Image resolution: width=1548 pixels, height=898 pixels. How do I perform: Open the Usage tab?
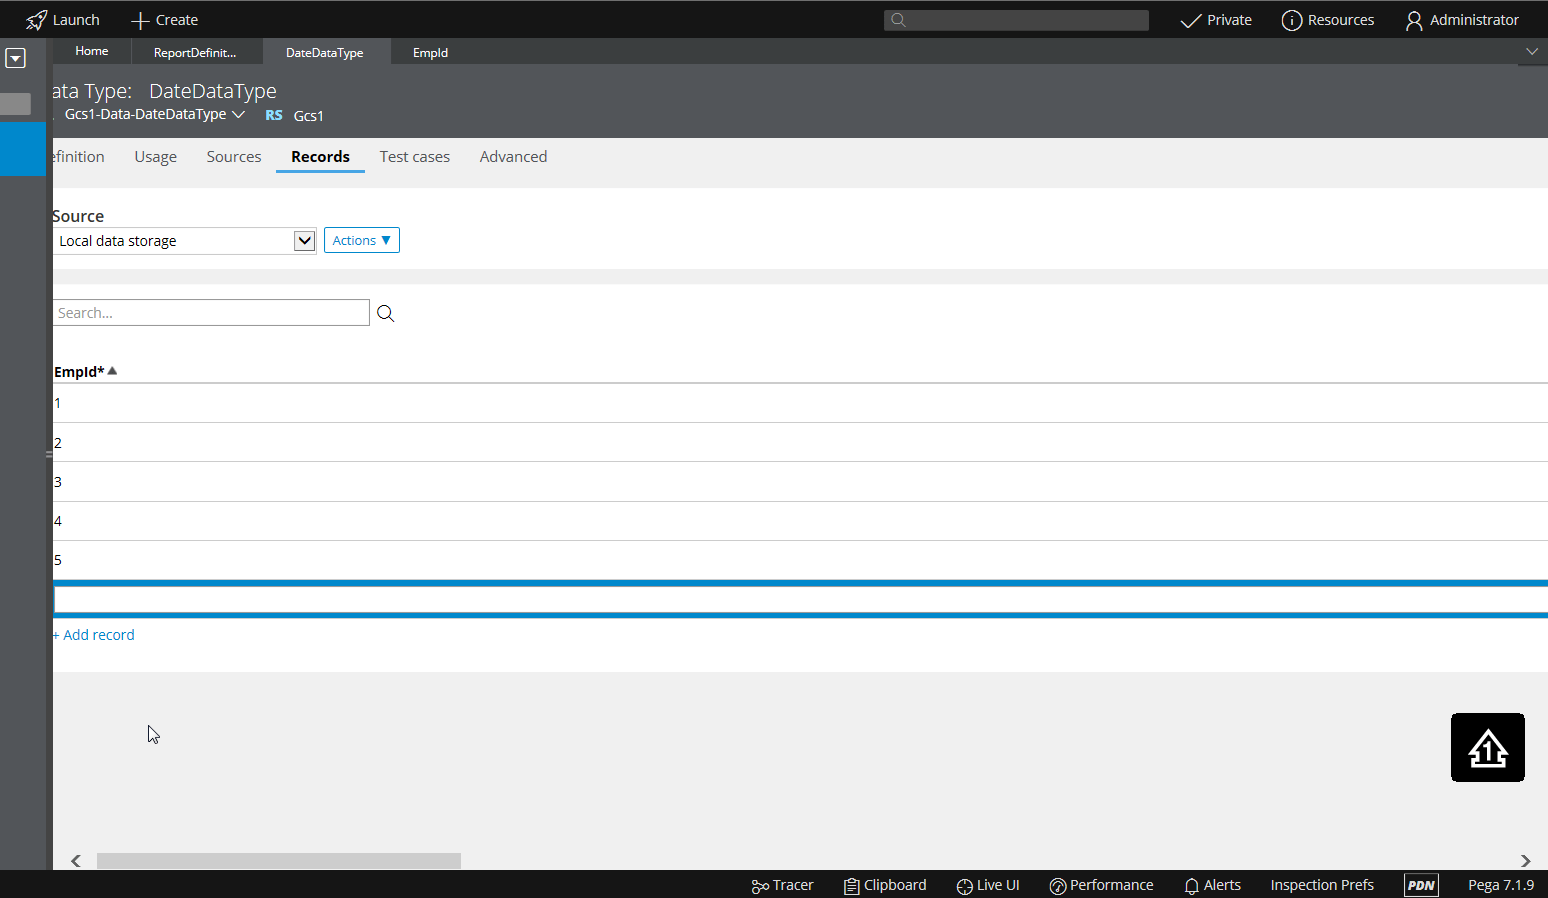pos(156,157)
